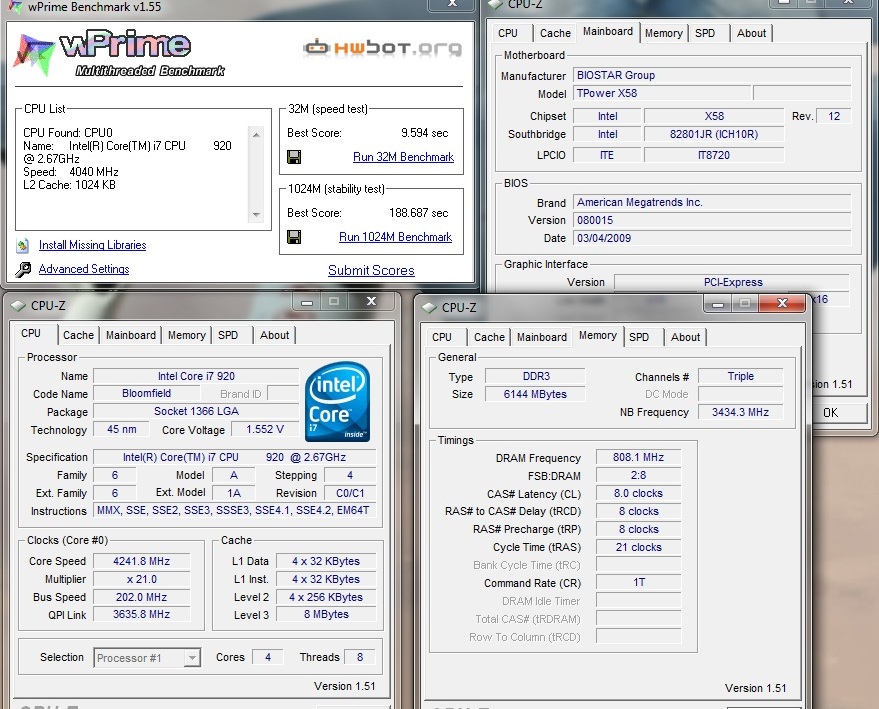The image size is (879, 709).
Task: Open the Cache tab in the CPU-Z Memory window
Action: pyautogui.click(x=489, y=337)
